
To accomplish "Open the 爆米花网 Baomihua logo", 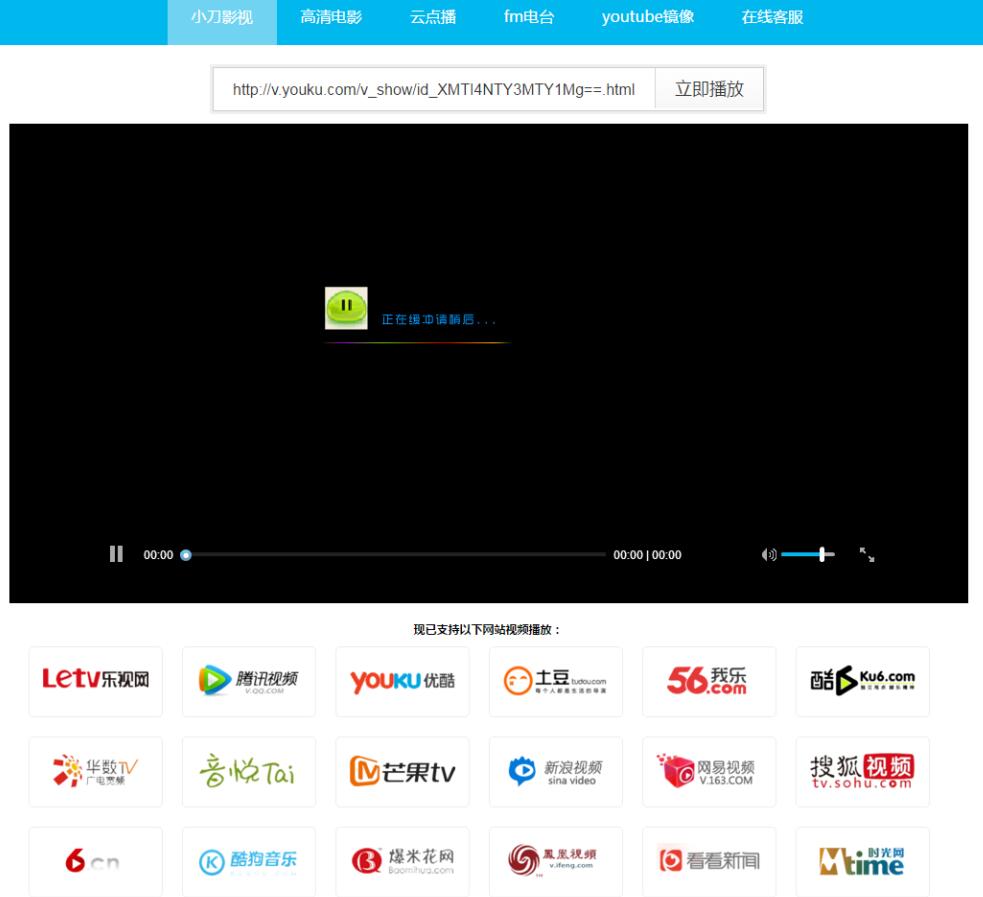I will (402, 862).
